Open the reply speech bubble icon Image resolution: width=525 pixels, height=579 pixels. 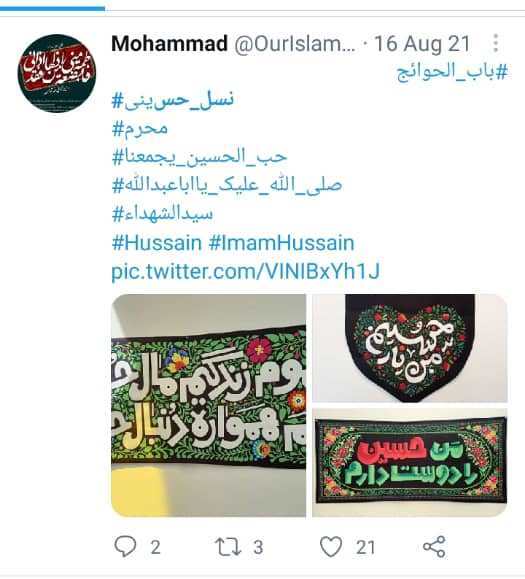point(126,546)
